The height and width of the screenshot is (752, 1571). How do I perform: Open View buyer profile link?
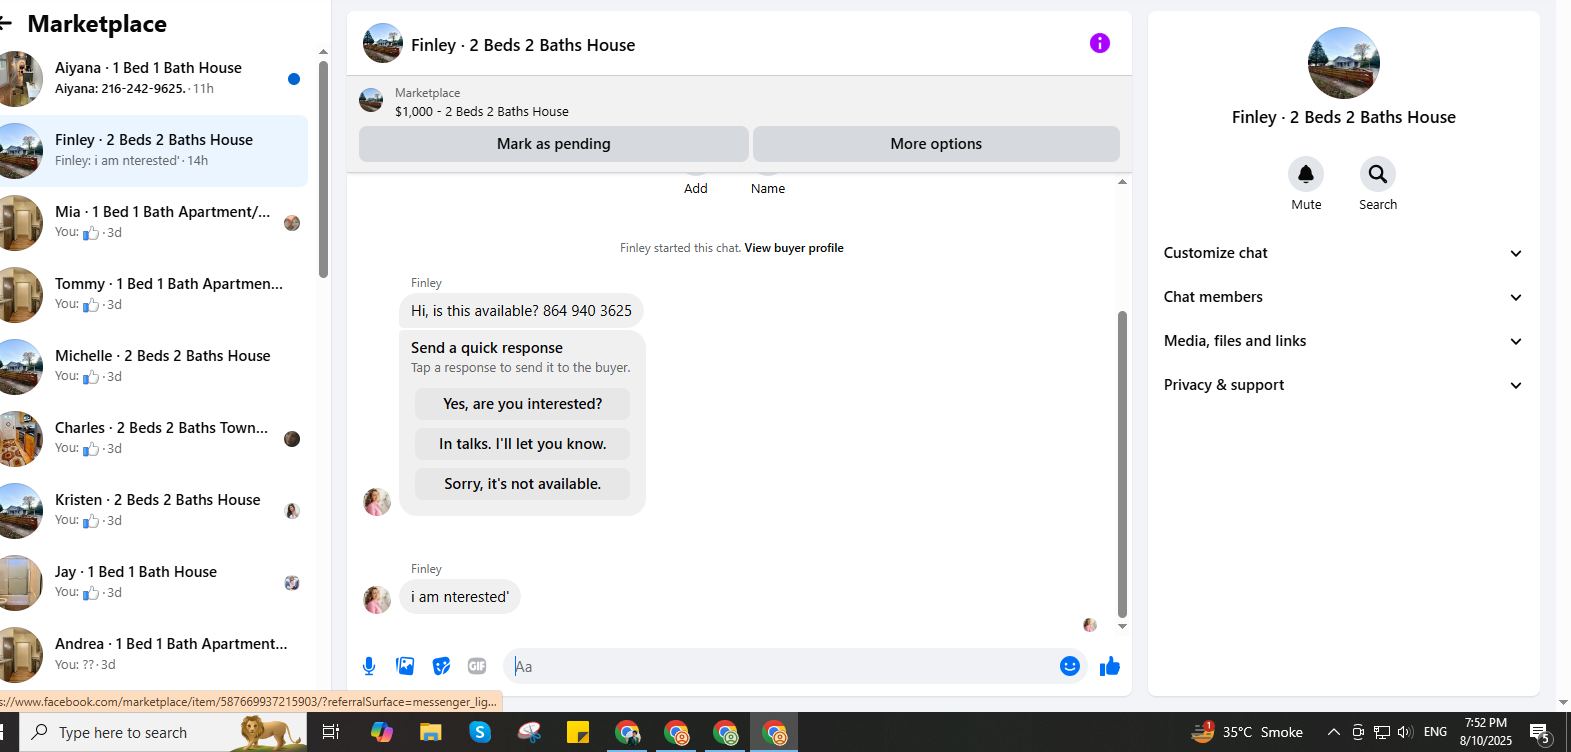coord(794,248)
